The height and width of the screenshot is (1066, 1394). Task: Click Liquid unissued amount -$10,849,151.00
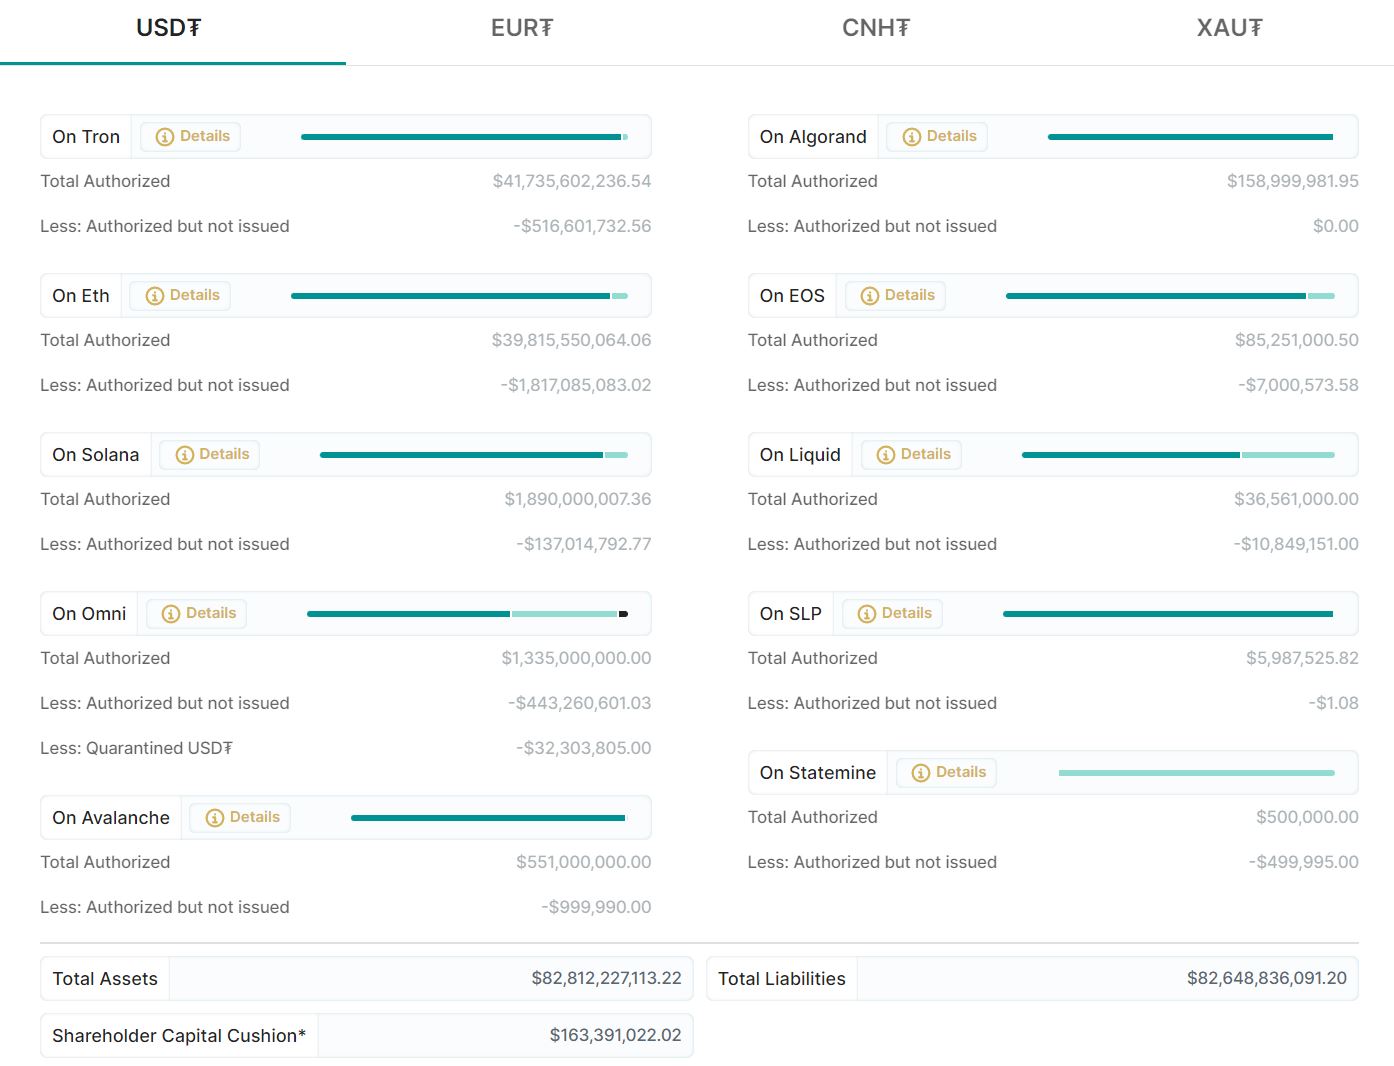1296,544
